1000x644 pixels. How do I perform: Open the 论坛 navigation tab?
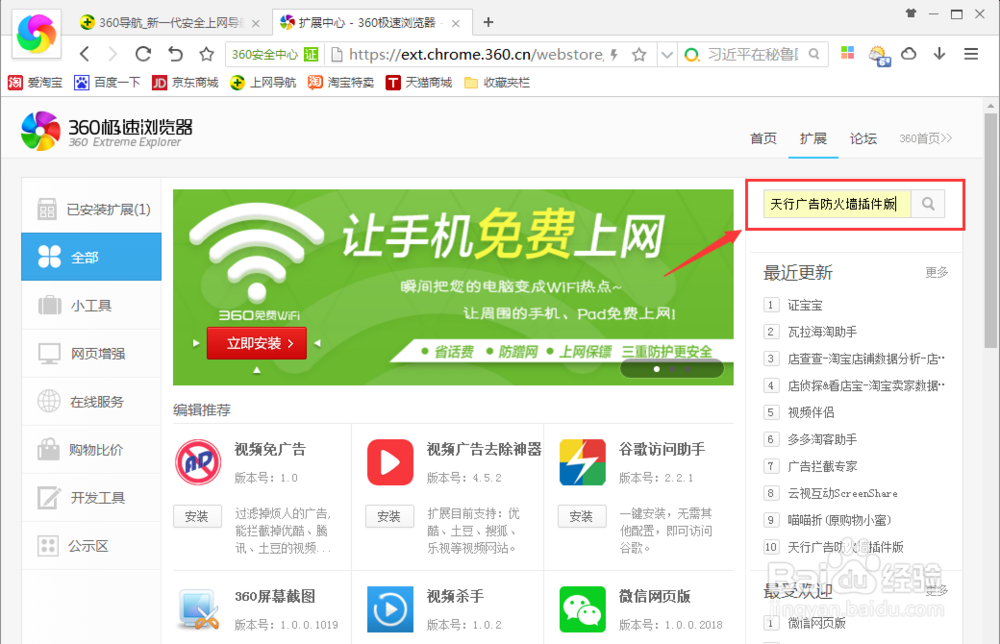[x=863, y=138]
